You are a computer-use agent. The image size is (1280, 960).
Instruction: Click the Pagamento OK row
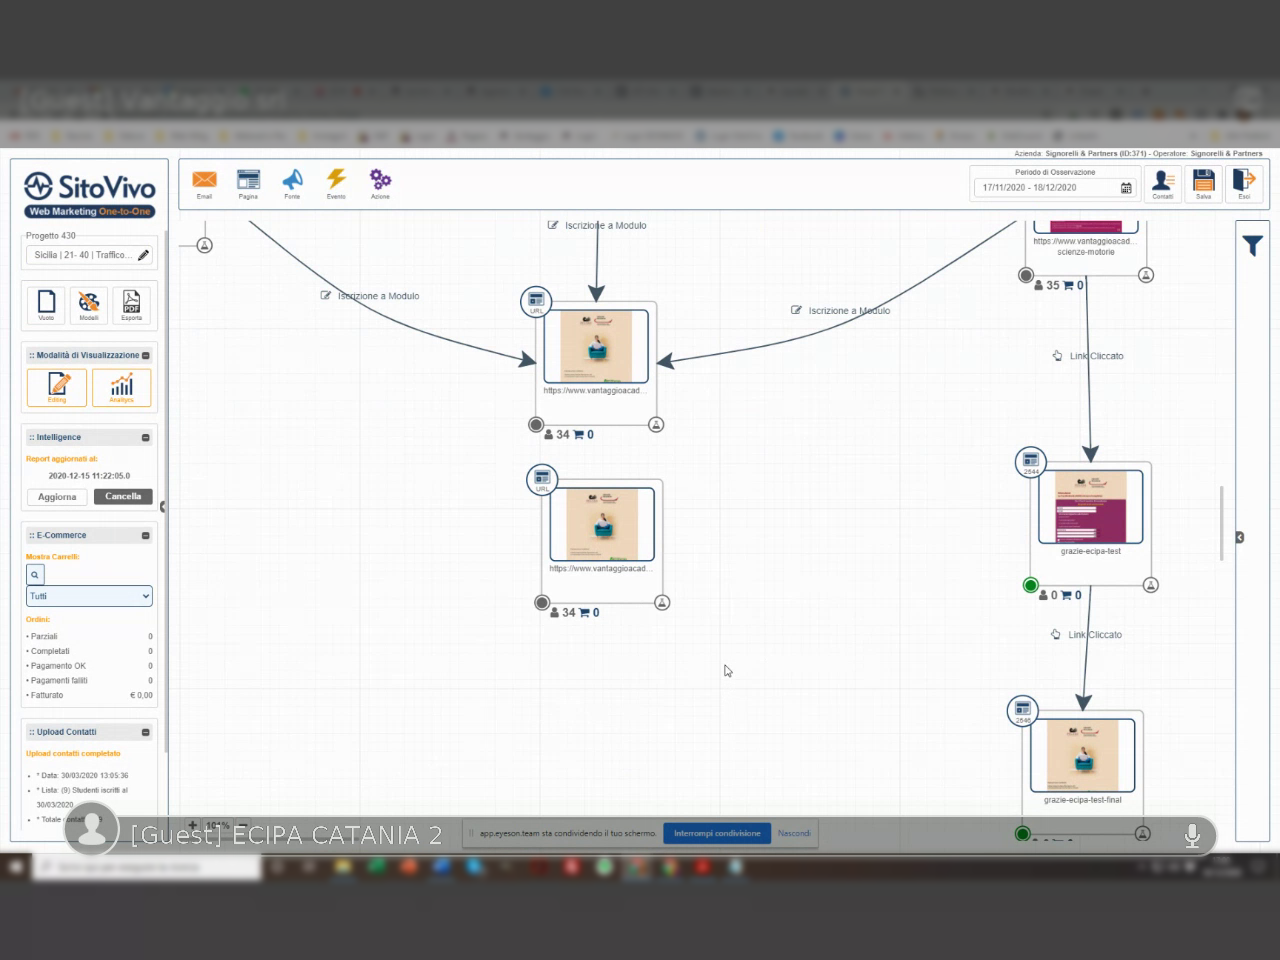pyautogui.click(x=90, y=666)
